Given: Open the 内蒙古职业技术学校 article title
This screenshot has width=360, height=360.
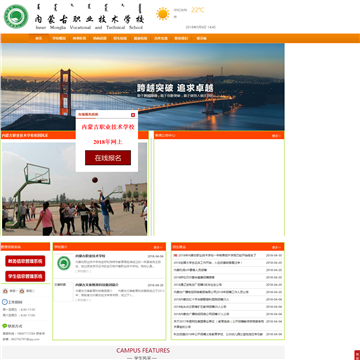Looking at the screenshot, I should click(x=90, y=256).
